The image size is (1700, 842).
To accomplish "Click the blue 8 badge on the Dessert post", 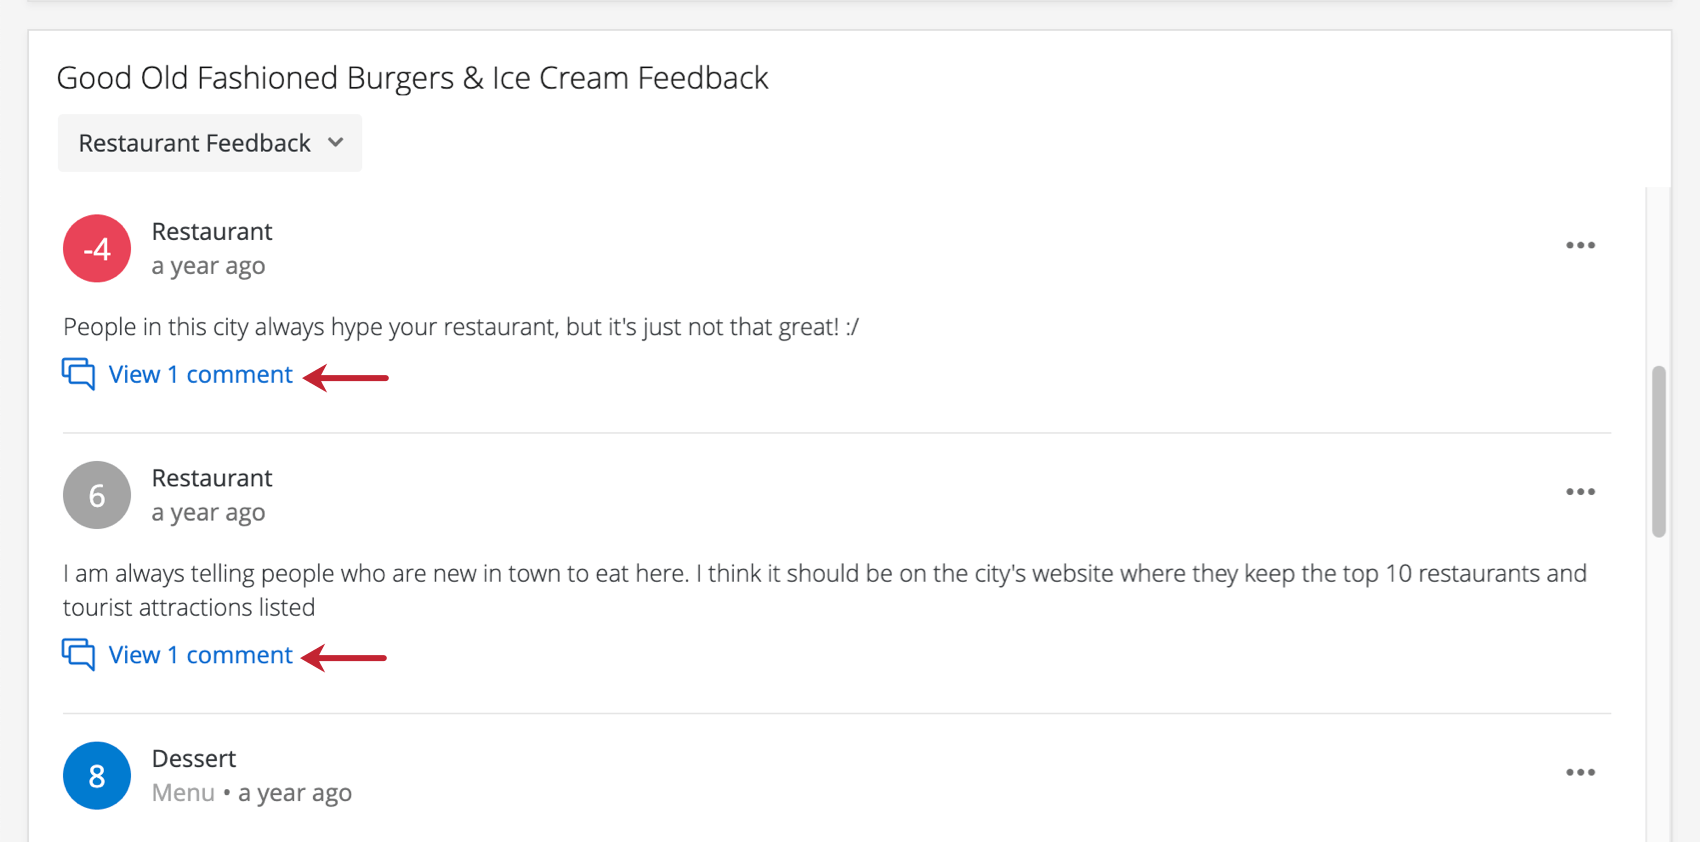I will tap(96, 775).
